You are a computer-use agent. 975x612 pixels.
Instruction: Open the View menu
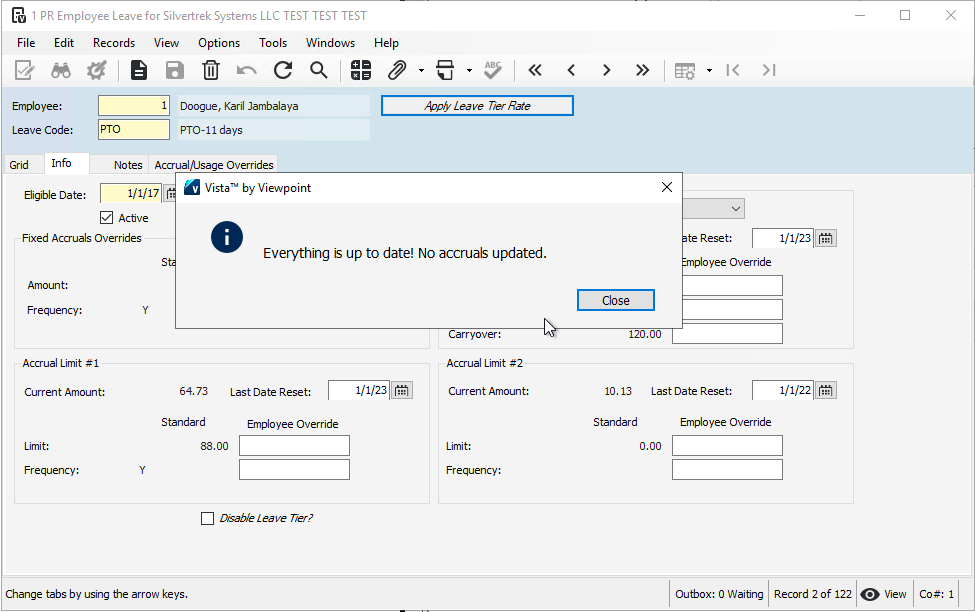coord(166,43)
